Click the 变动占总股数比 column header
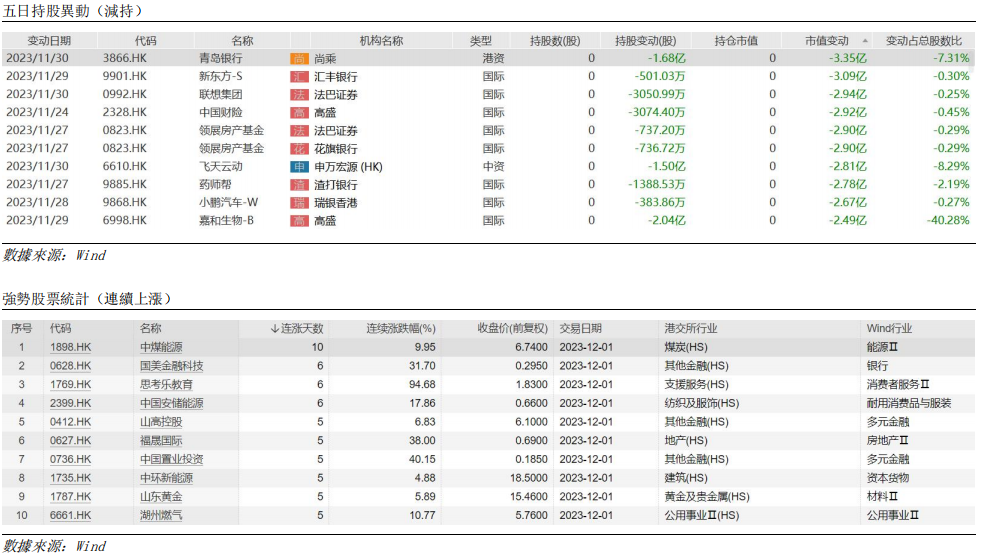The image size is (981, 559). [923, 41]
